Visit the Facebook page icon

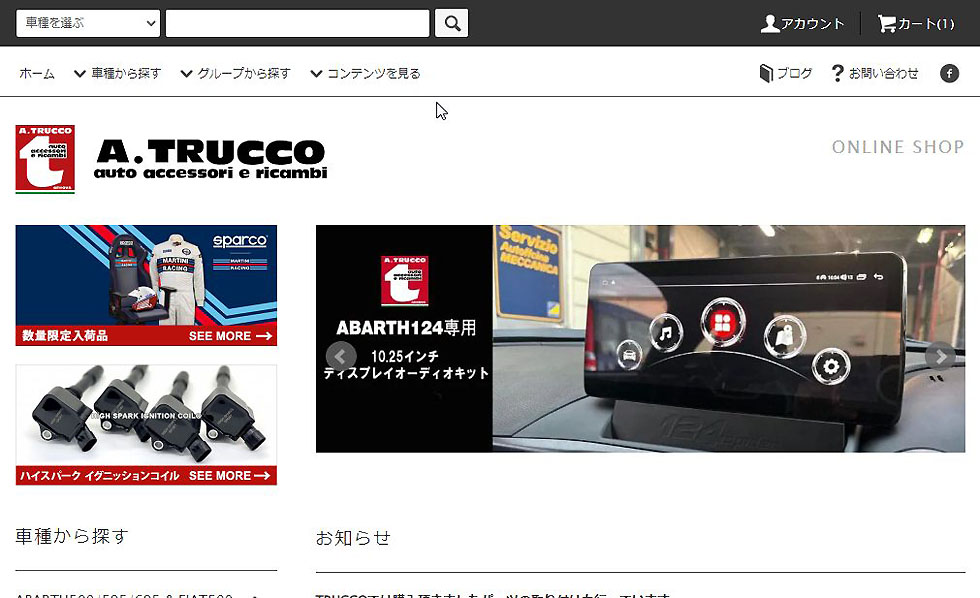tap(949, 73)
